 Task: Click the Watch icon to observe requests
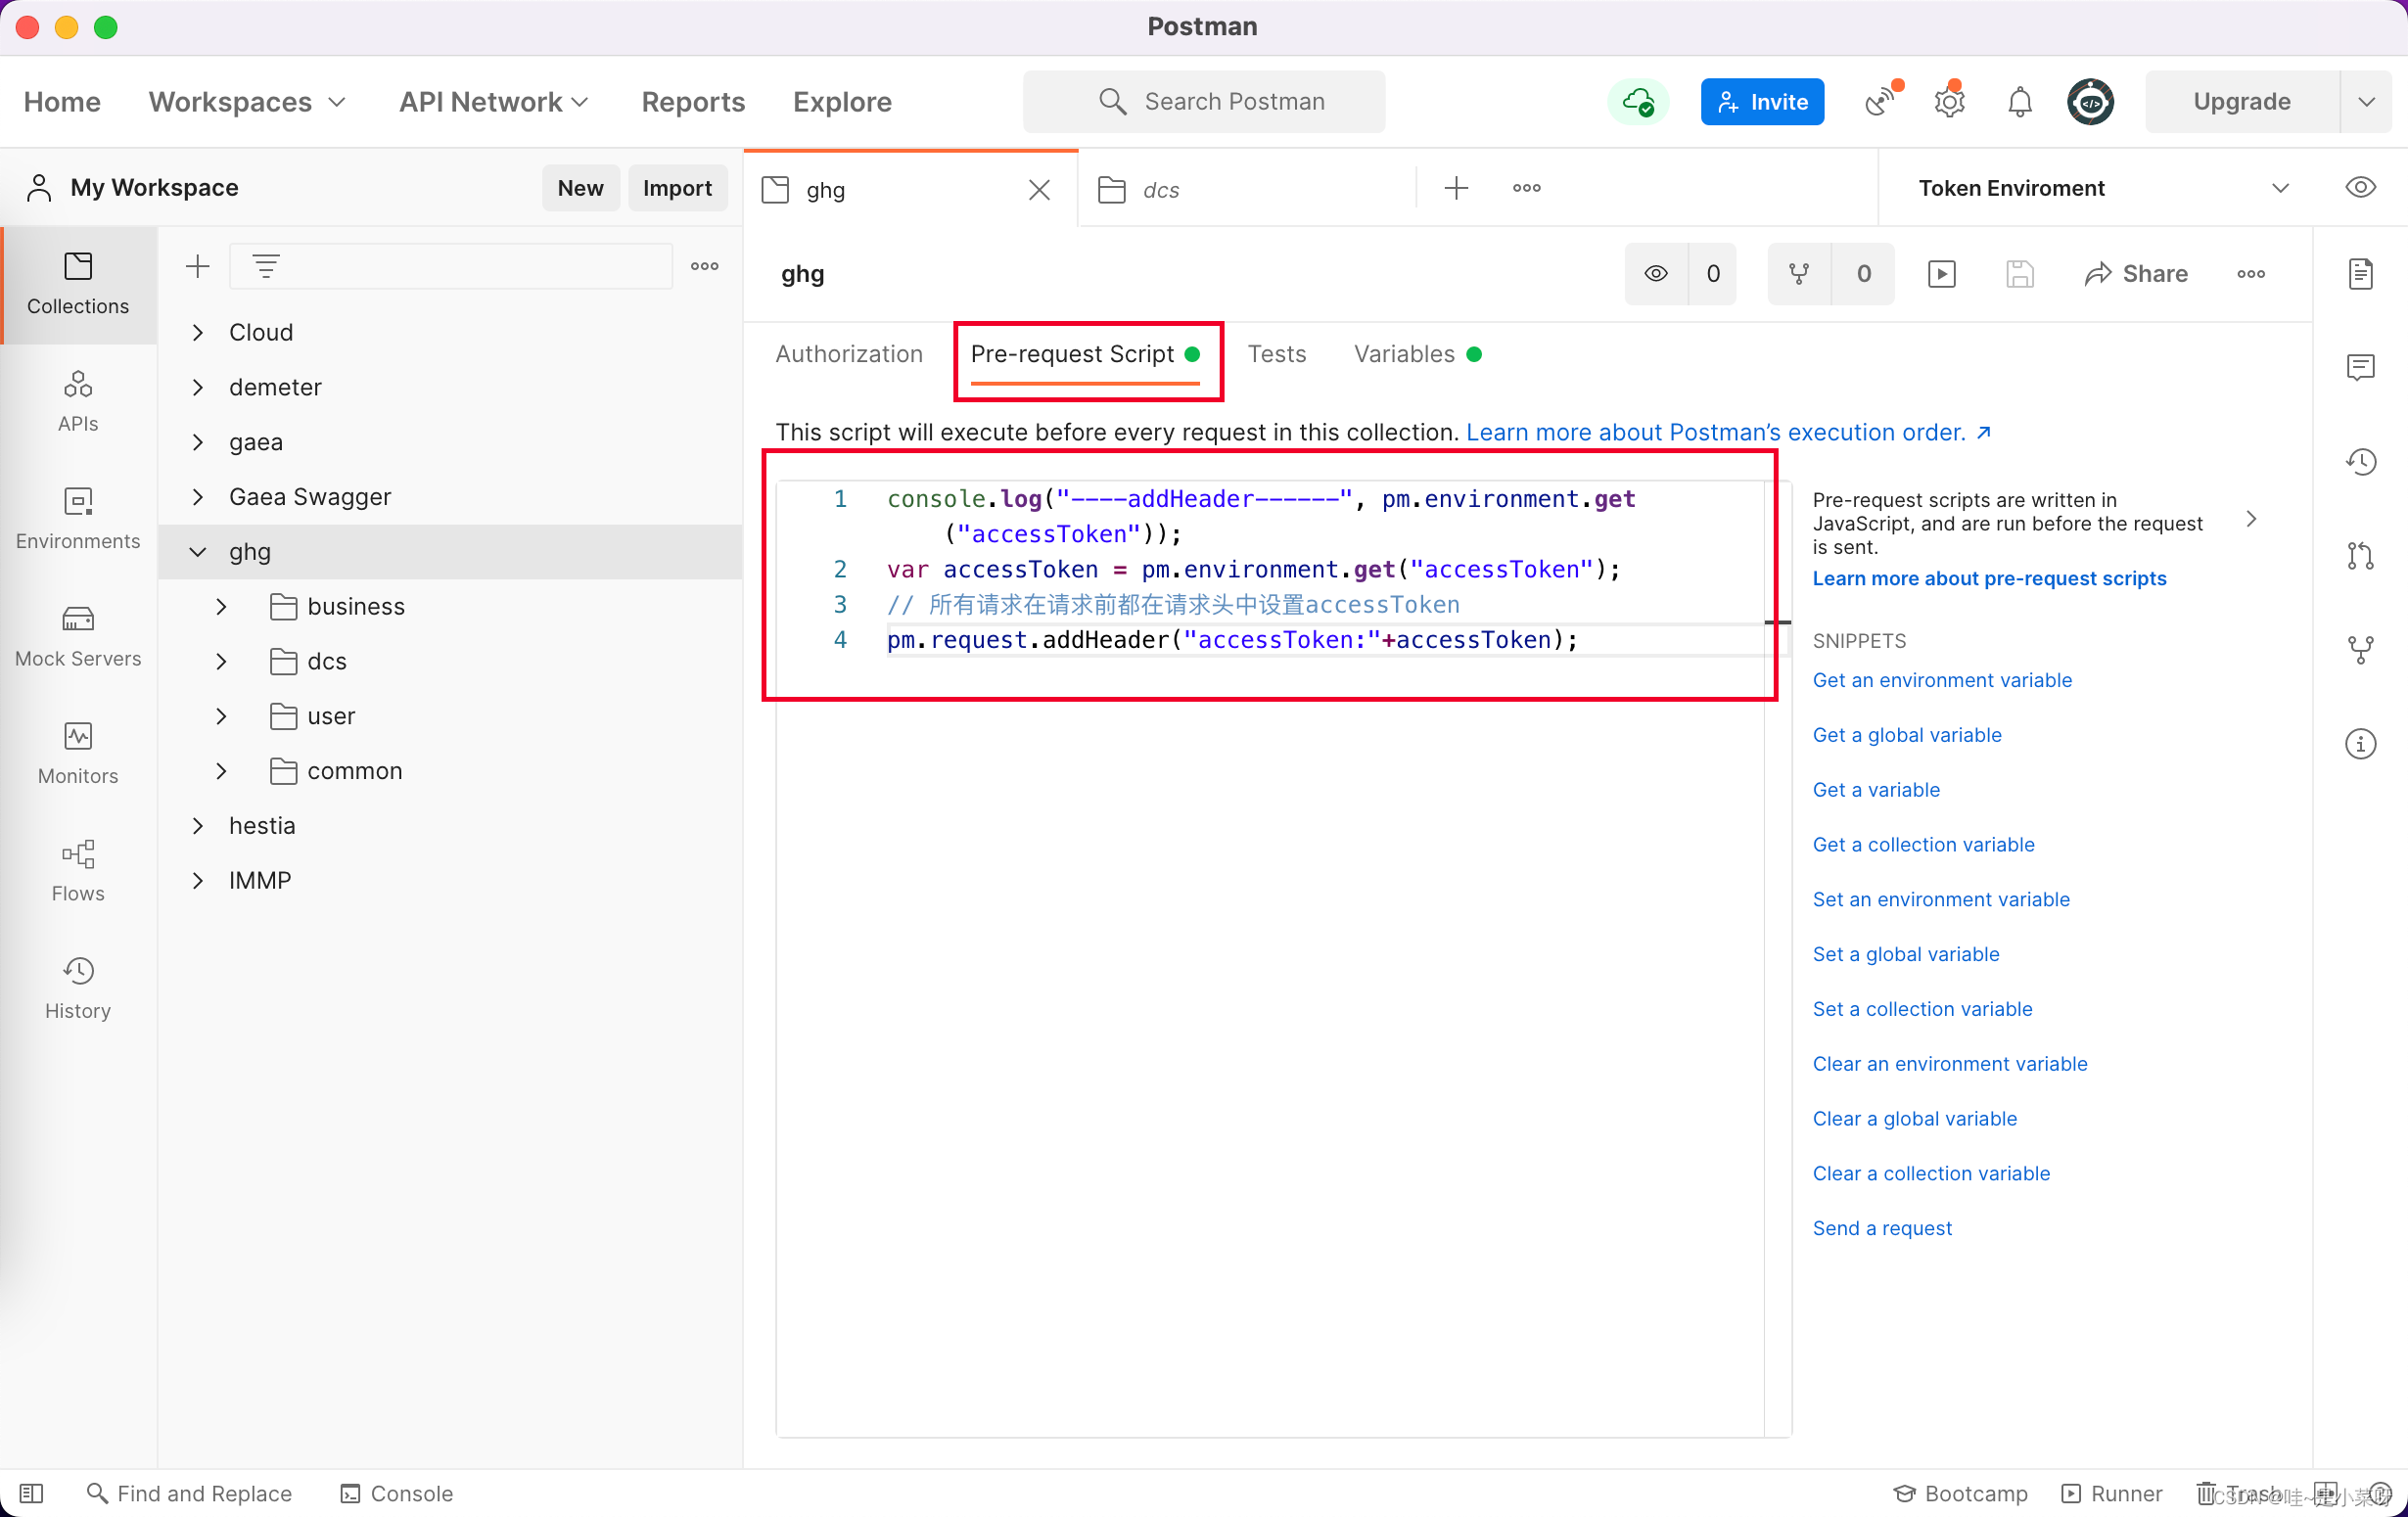click(1656, 273)
